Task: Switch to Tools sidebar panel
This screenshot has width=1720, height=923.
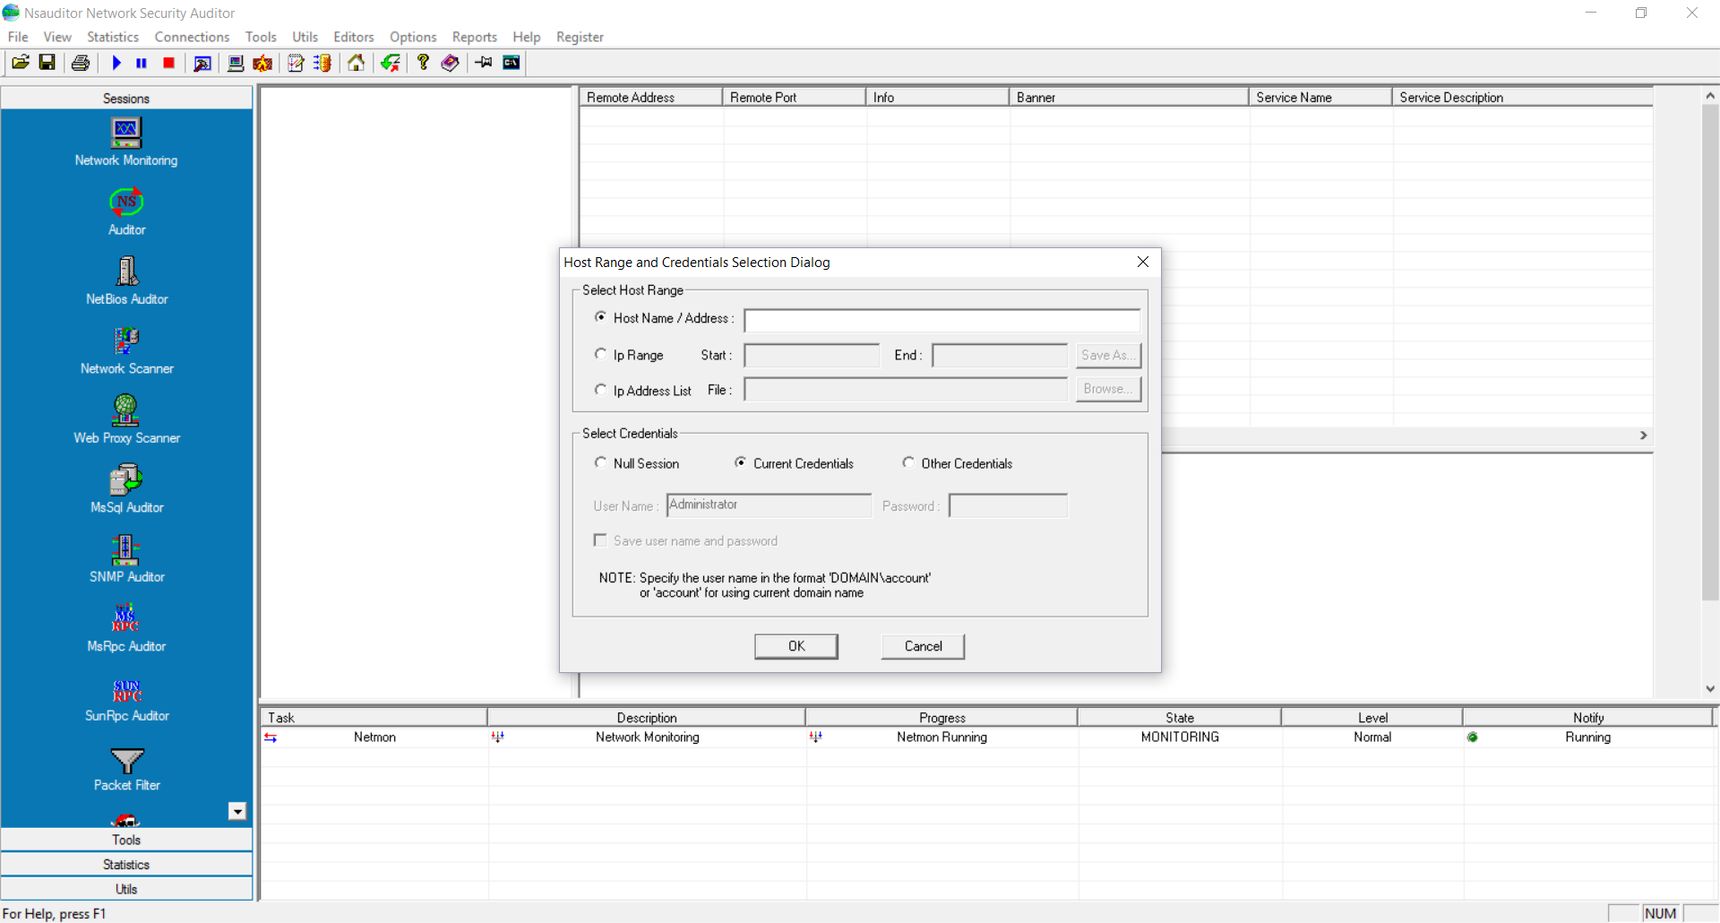Action: [x=126, y=840]
